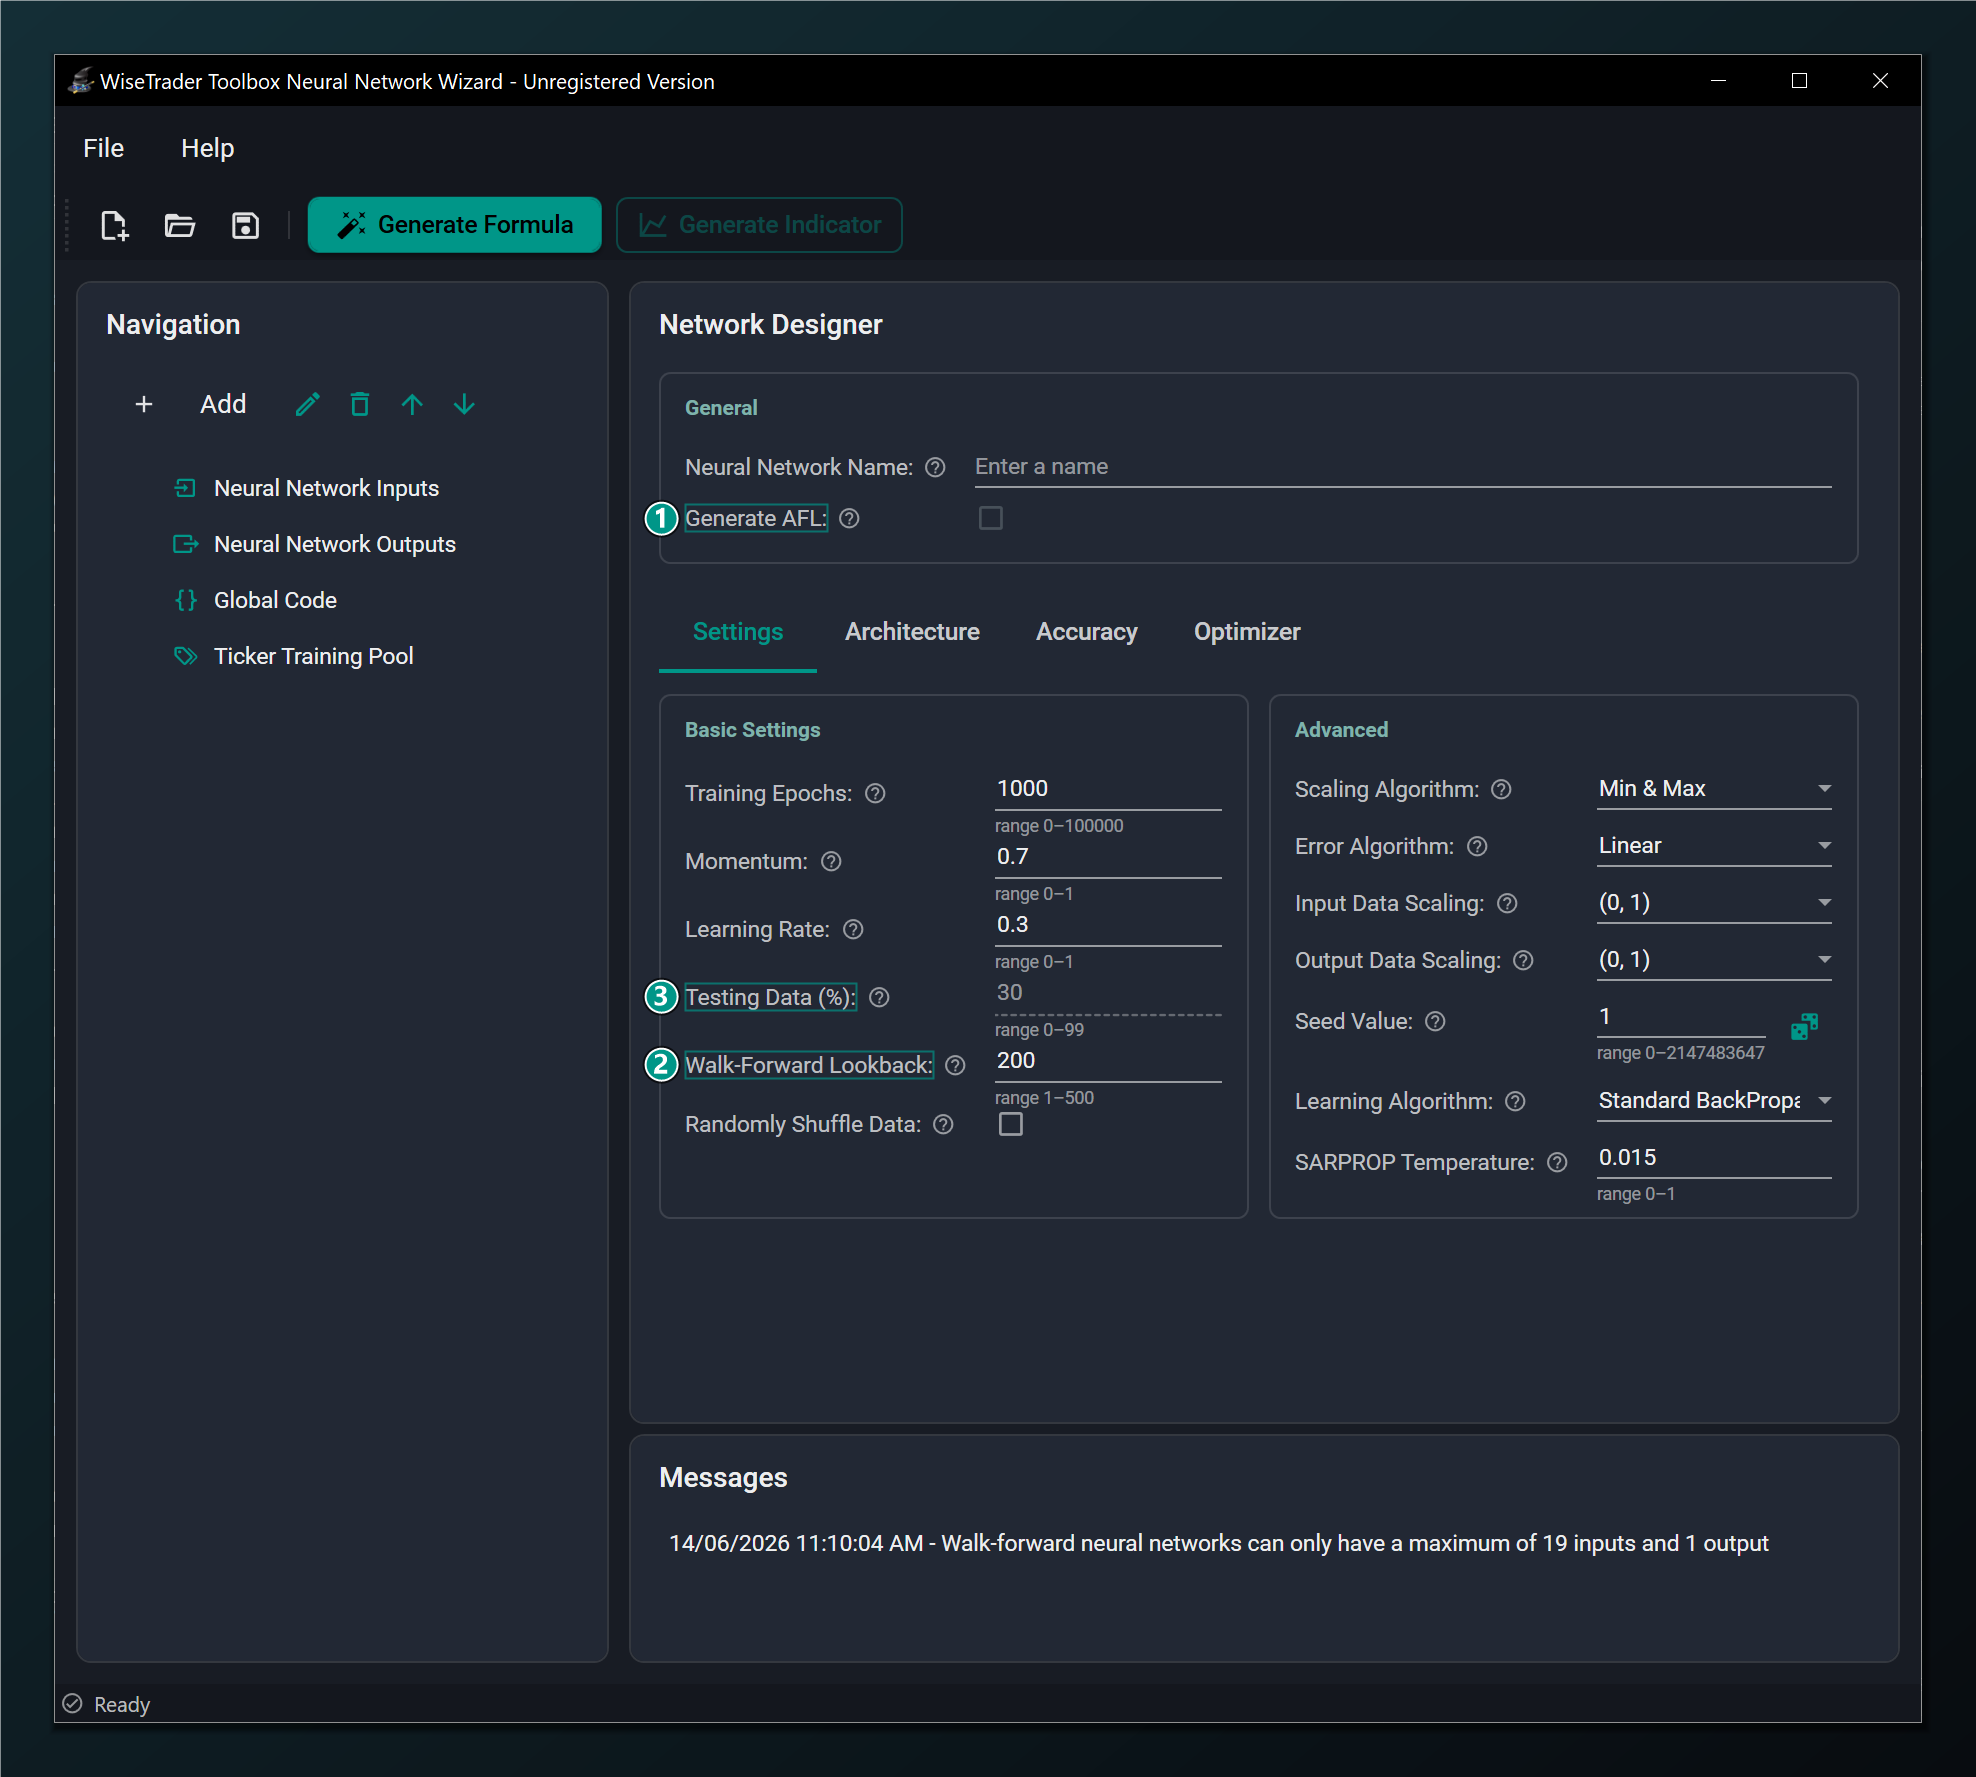Screen dimensions: 1976x1777
Task: Randomize seed value with the dice icon
Action: pos(1805,1026)
